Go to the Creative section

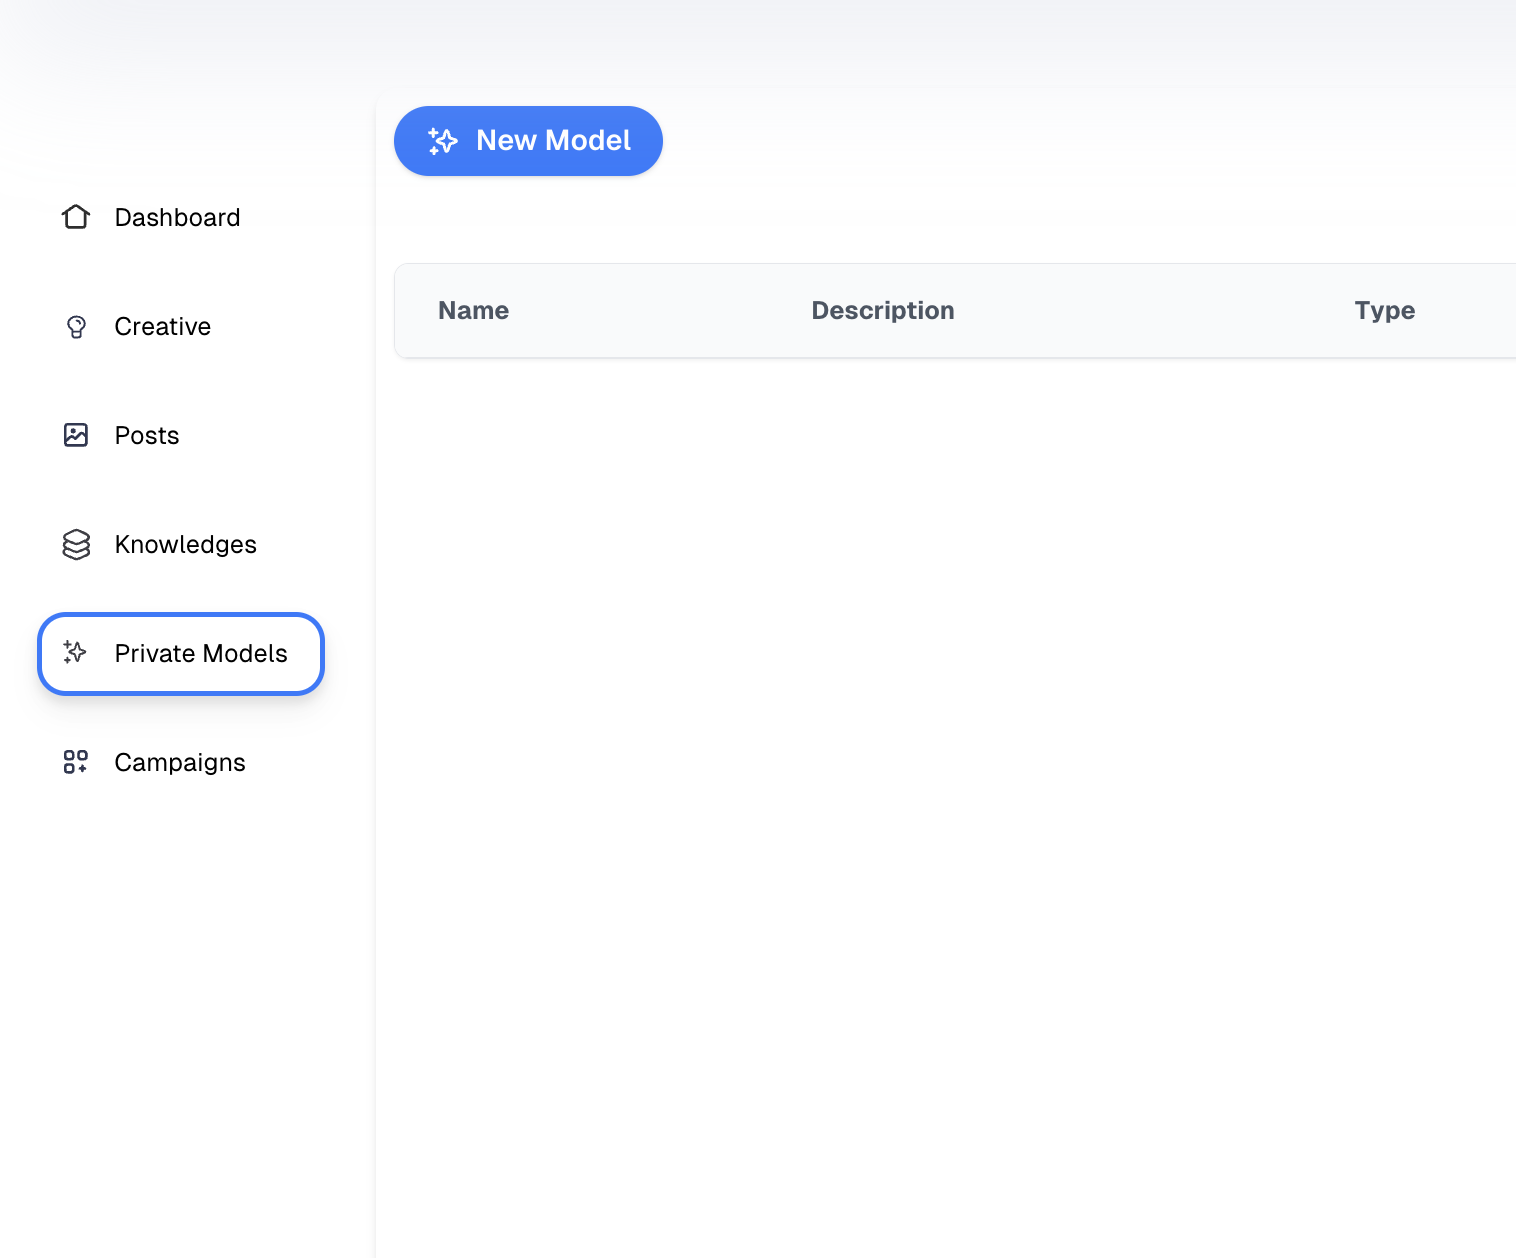click(x=162, y=327)
